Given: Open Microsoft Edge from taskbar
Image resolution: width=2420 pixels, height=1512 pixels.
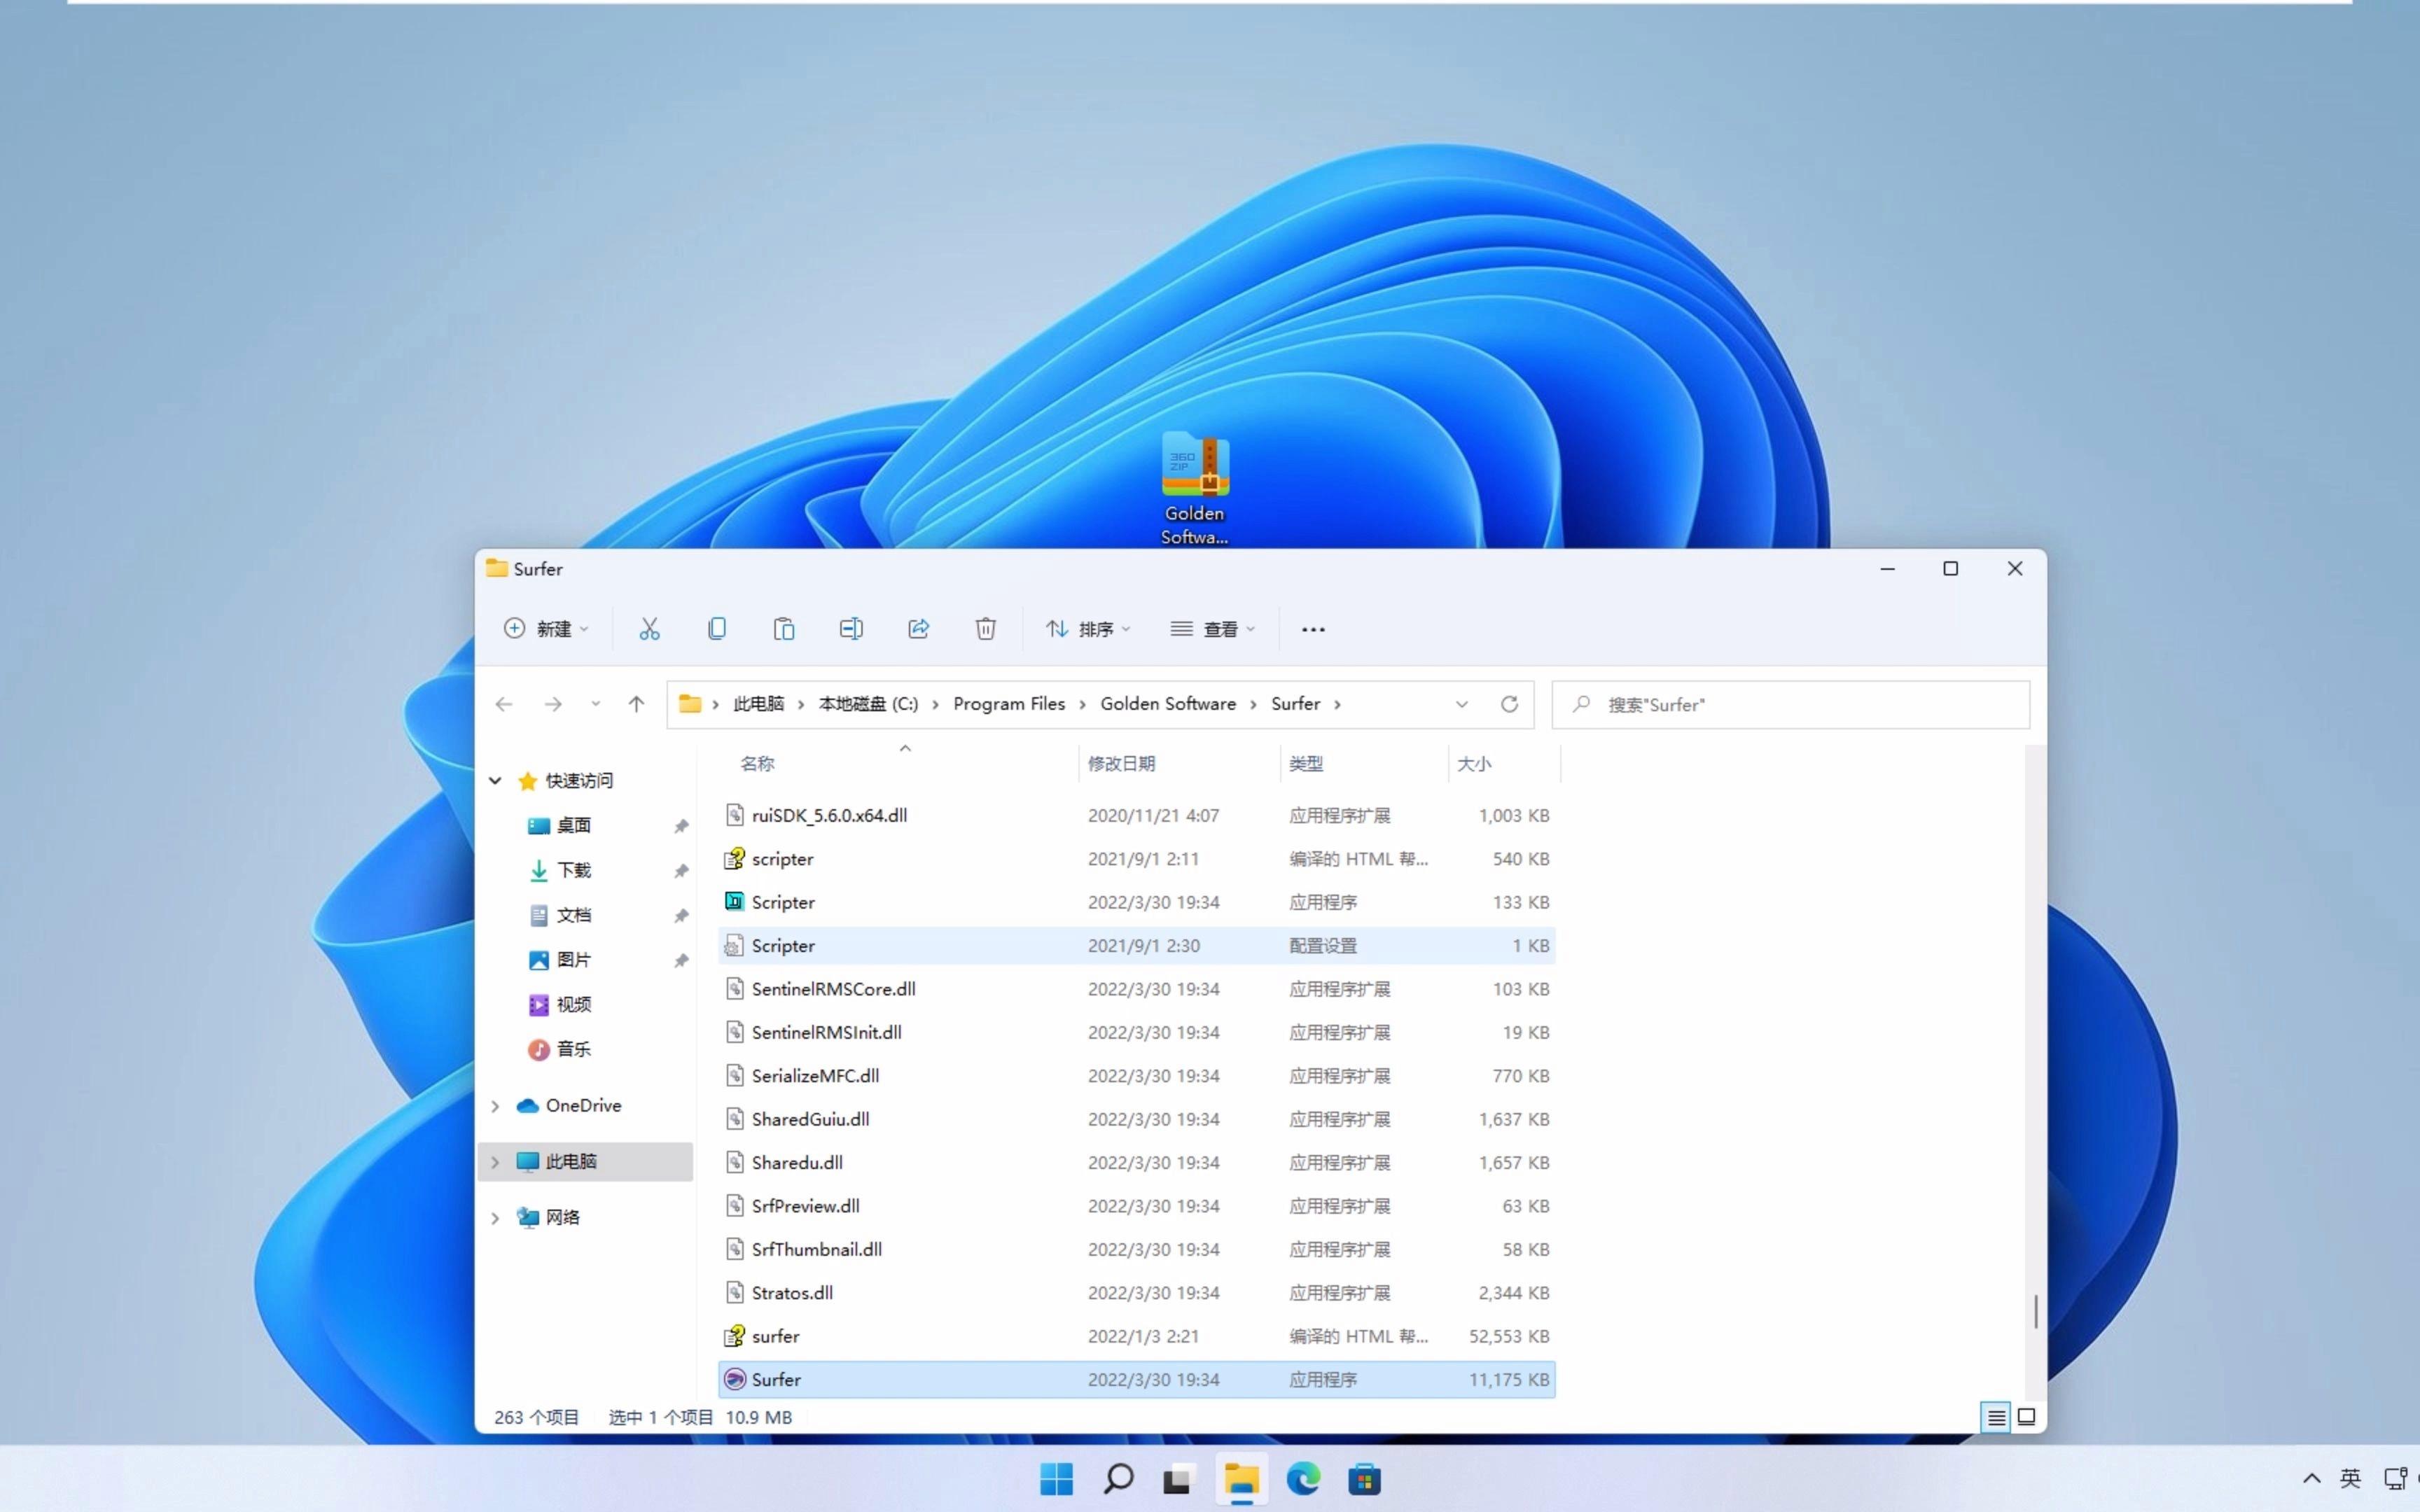Looking at the screenshot, I should pos(1303,1479).
